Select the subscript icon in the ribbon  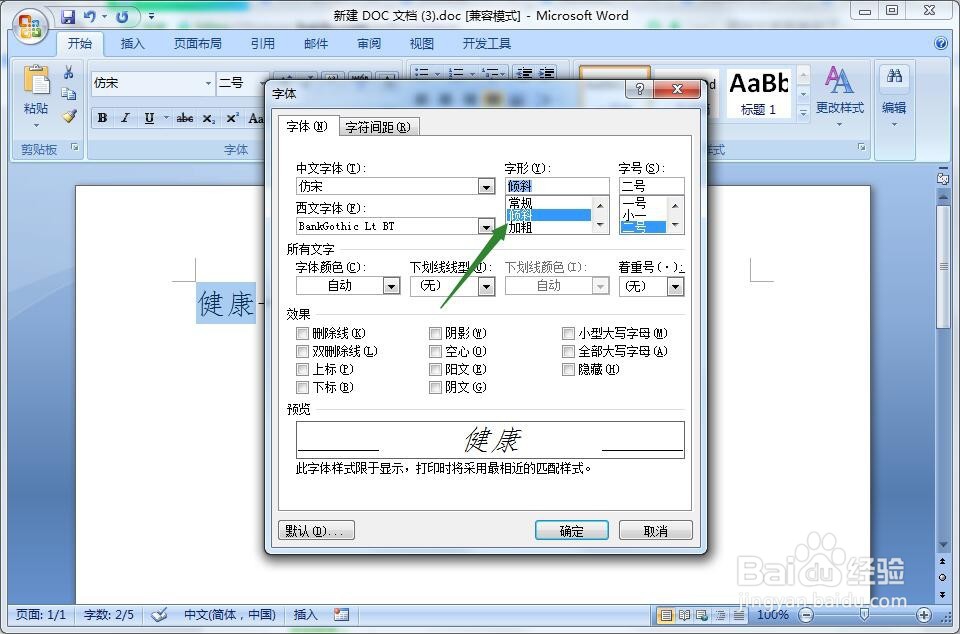[x=209, y=118]
